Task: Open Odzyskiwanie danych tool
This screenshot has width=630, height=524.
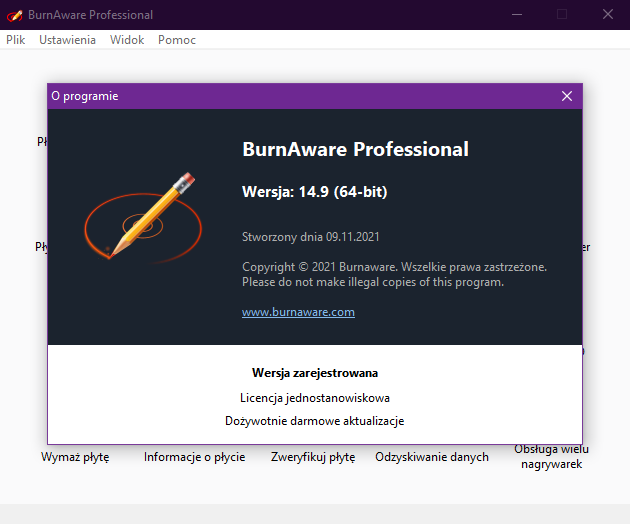Action: click(x=432, y=457)
